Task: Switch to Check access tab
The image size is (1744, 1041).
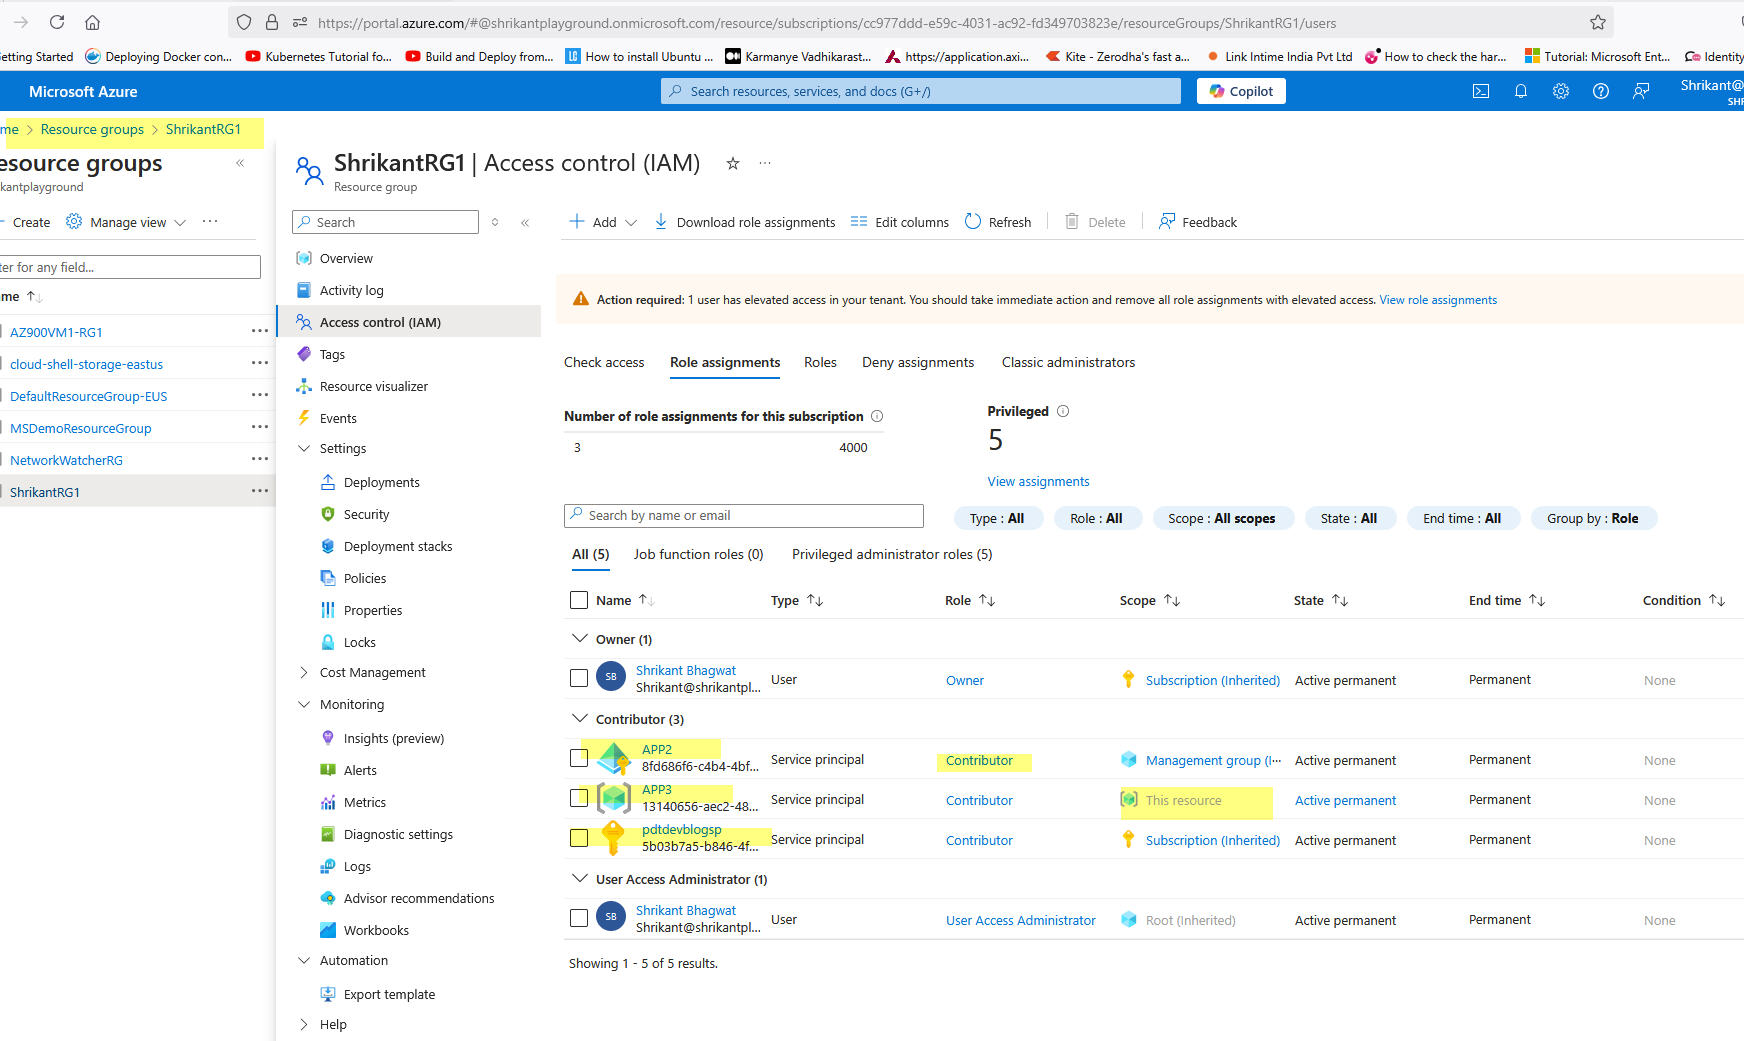Action: pyautogui.click(x=604, y=362)
